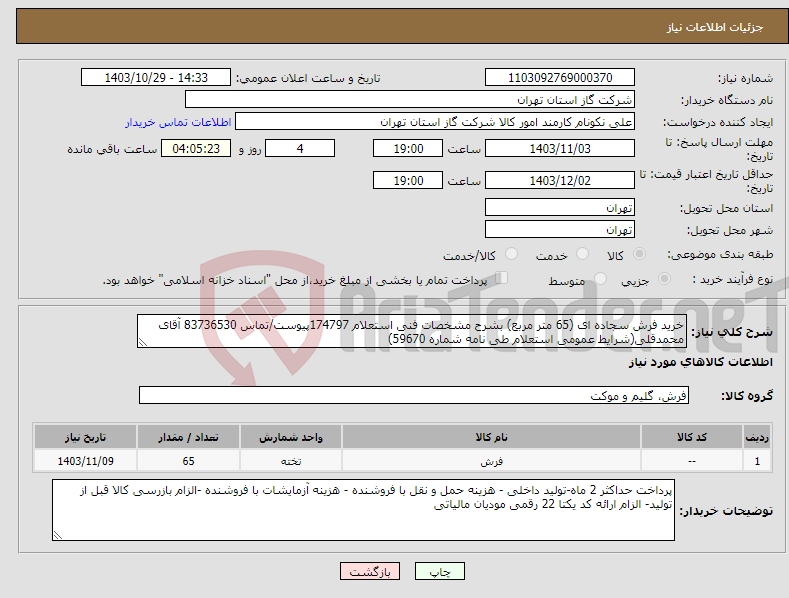
Task: Click the شهر محل تحویل field
Action: (x=560, y=230)
